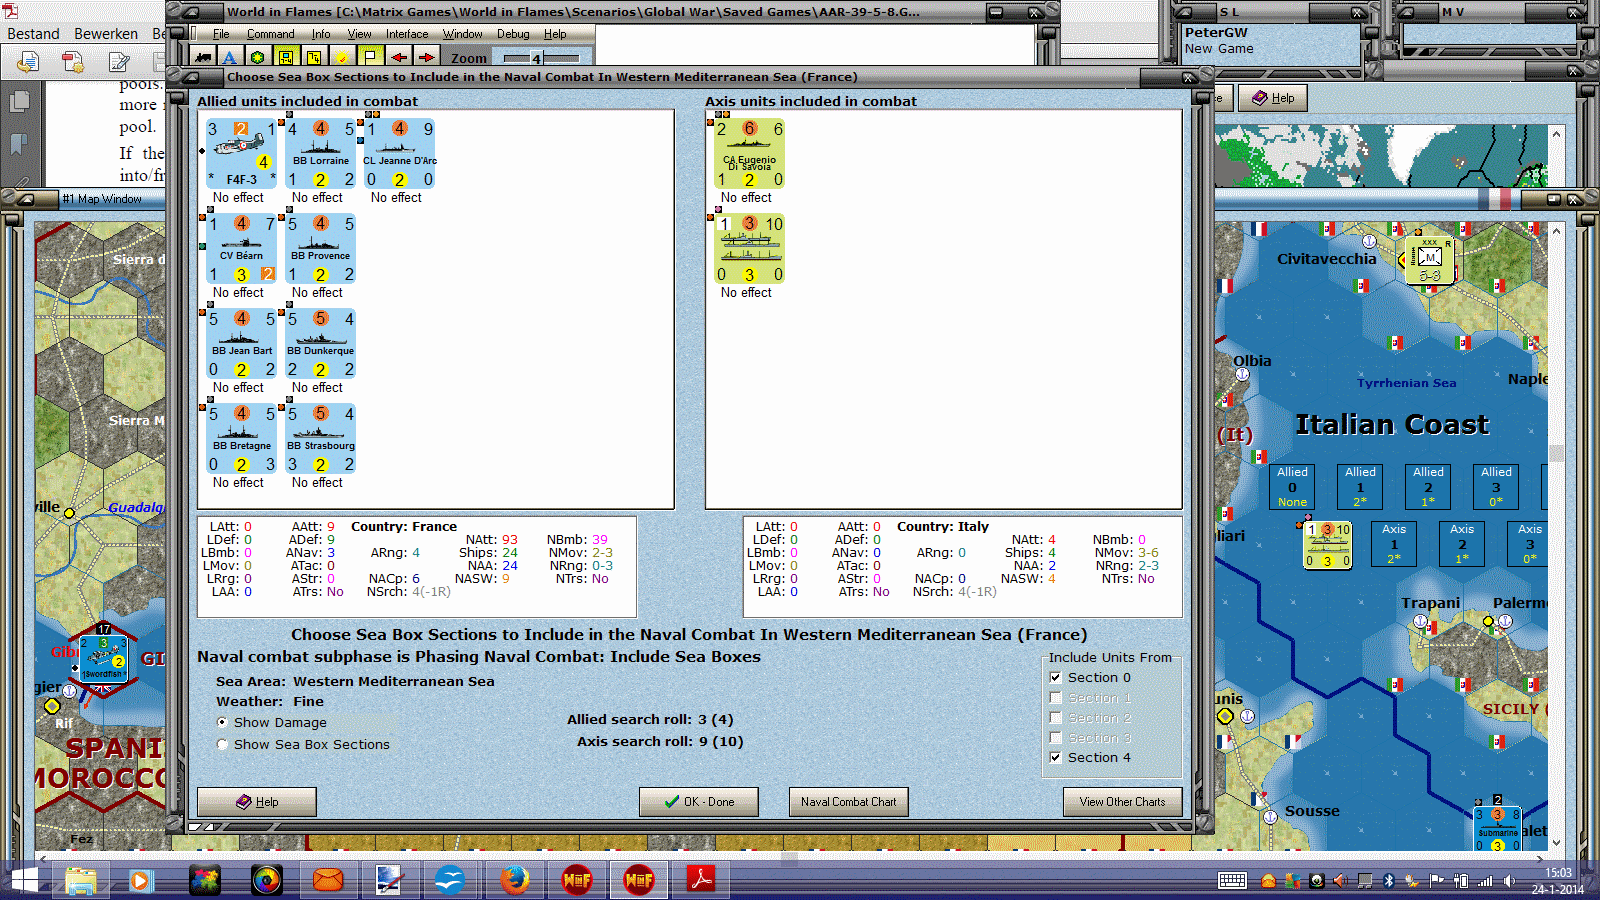The width and height of the screenshot is (1600, 900).
Task: Click the red left arrow toolbar icon
Action: click(399, 57)
